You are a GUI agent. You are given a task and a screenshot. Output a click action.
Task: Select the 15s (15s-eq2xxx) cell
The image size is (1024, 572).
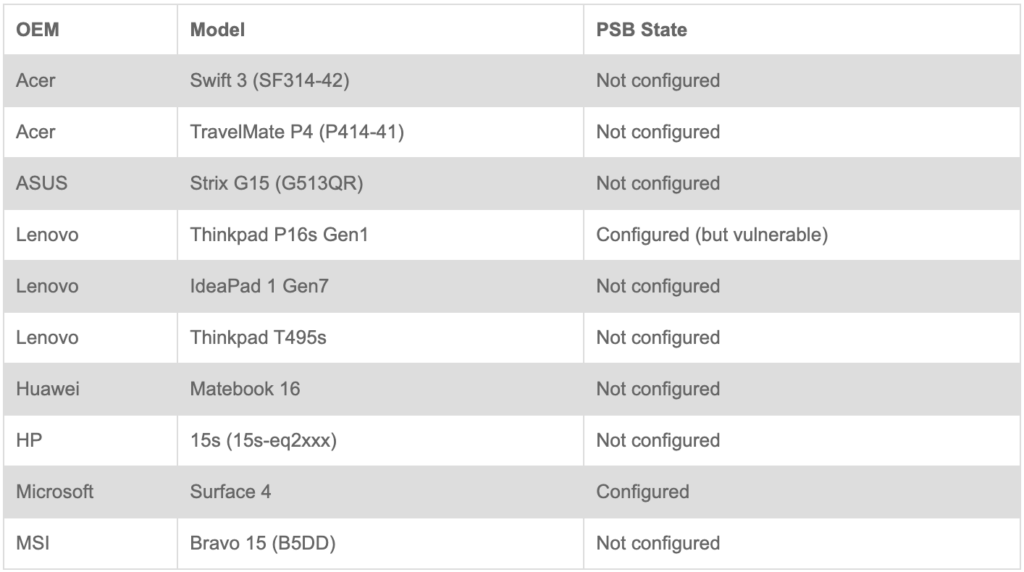pos(263,441)
